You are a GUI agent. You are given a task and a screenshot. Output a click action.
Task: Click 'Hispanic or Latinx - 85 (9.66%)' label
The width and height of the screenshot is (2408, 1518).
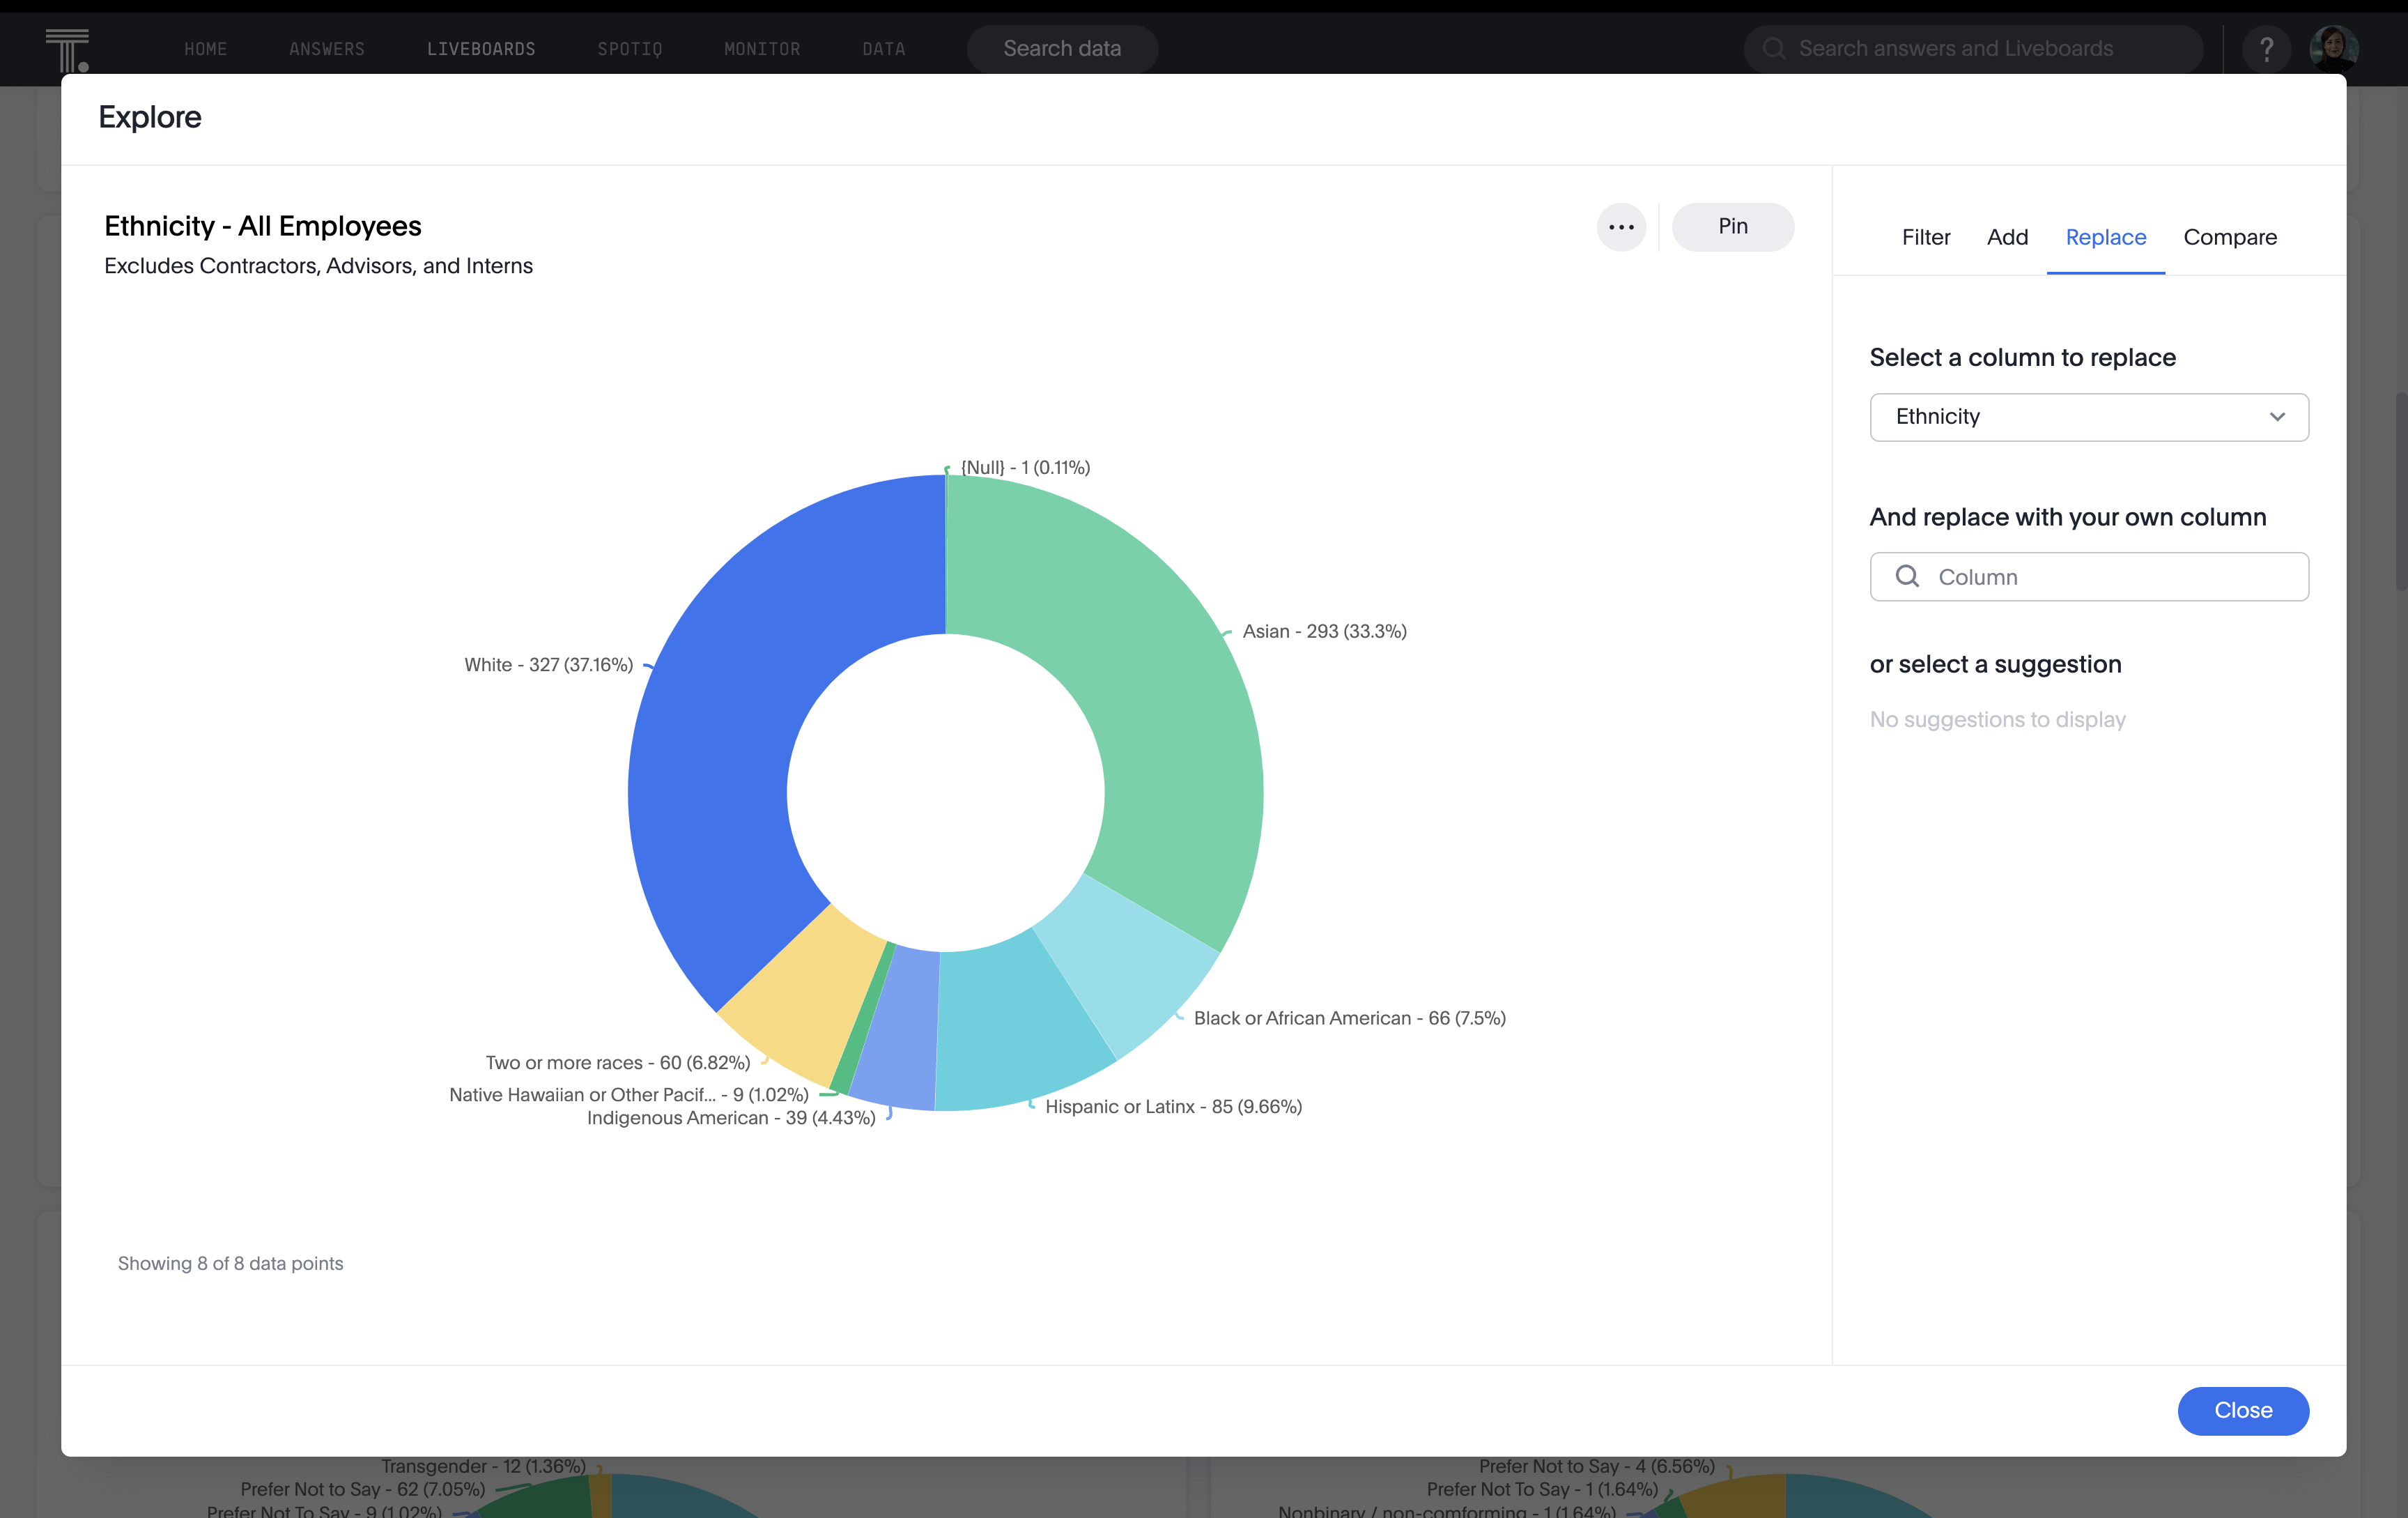[1173, 1106]
